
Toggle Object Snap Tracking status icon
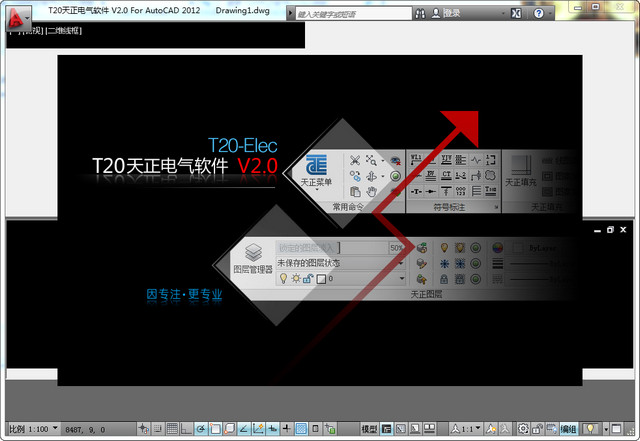point(244,428)
